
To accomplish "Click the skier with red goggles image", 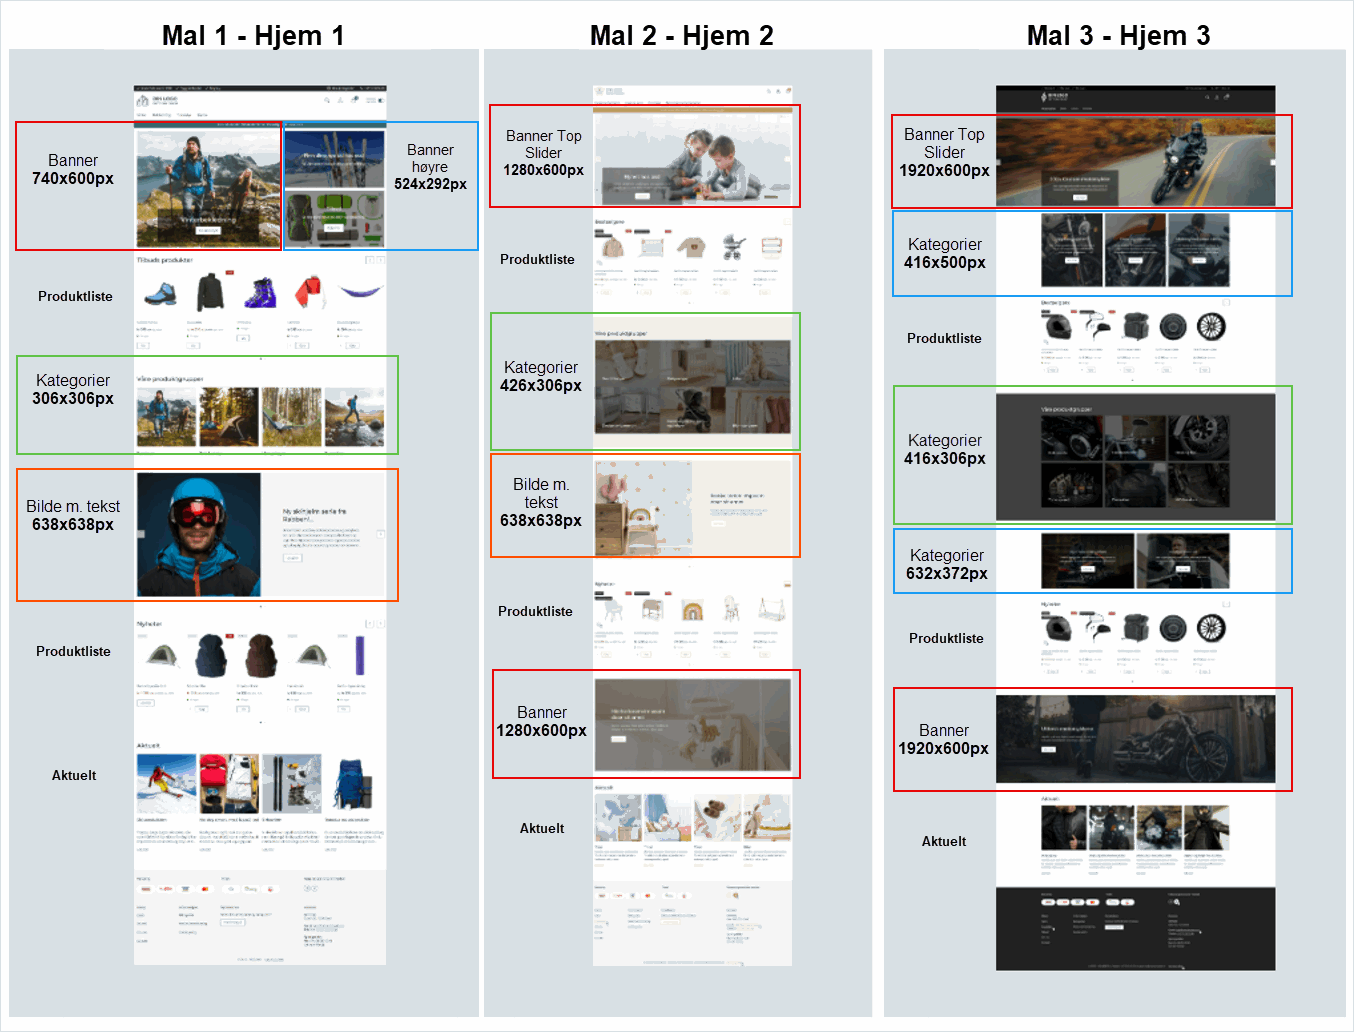I will tap(199, 535).
